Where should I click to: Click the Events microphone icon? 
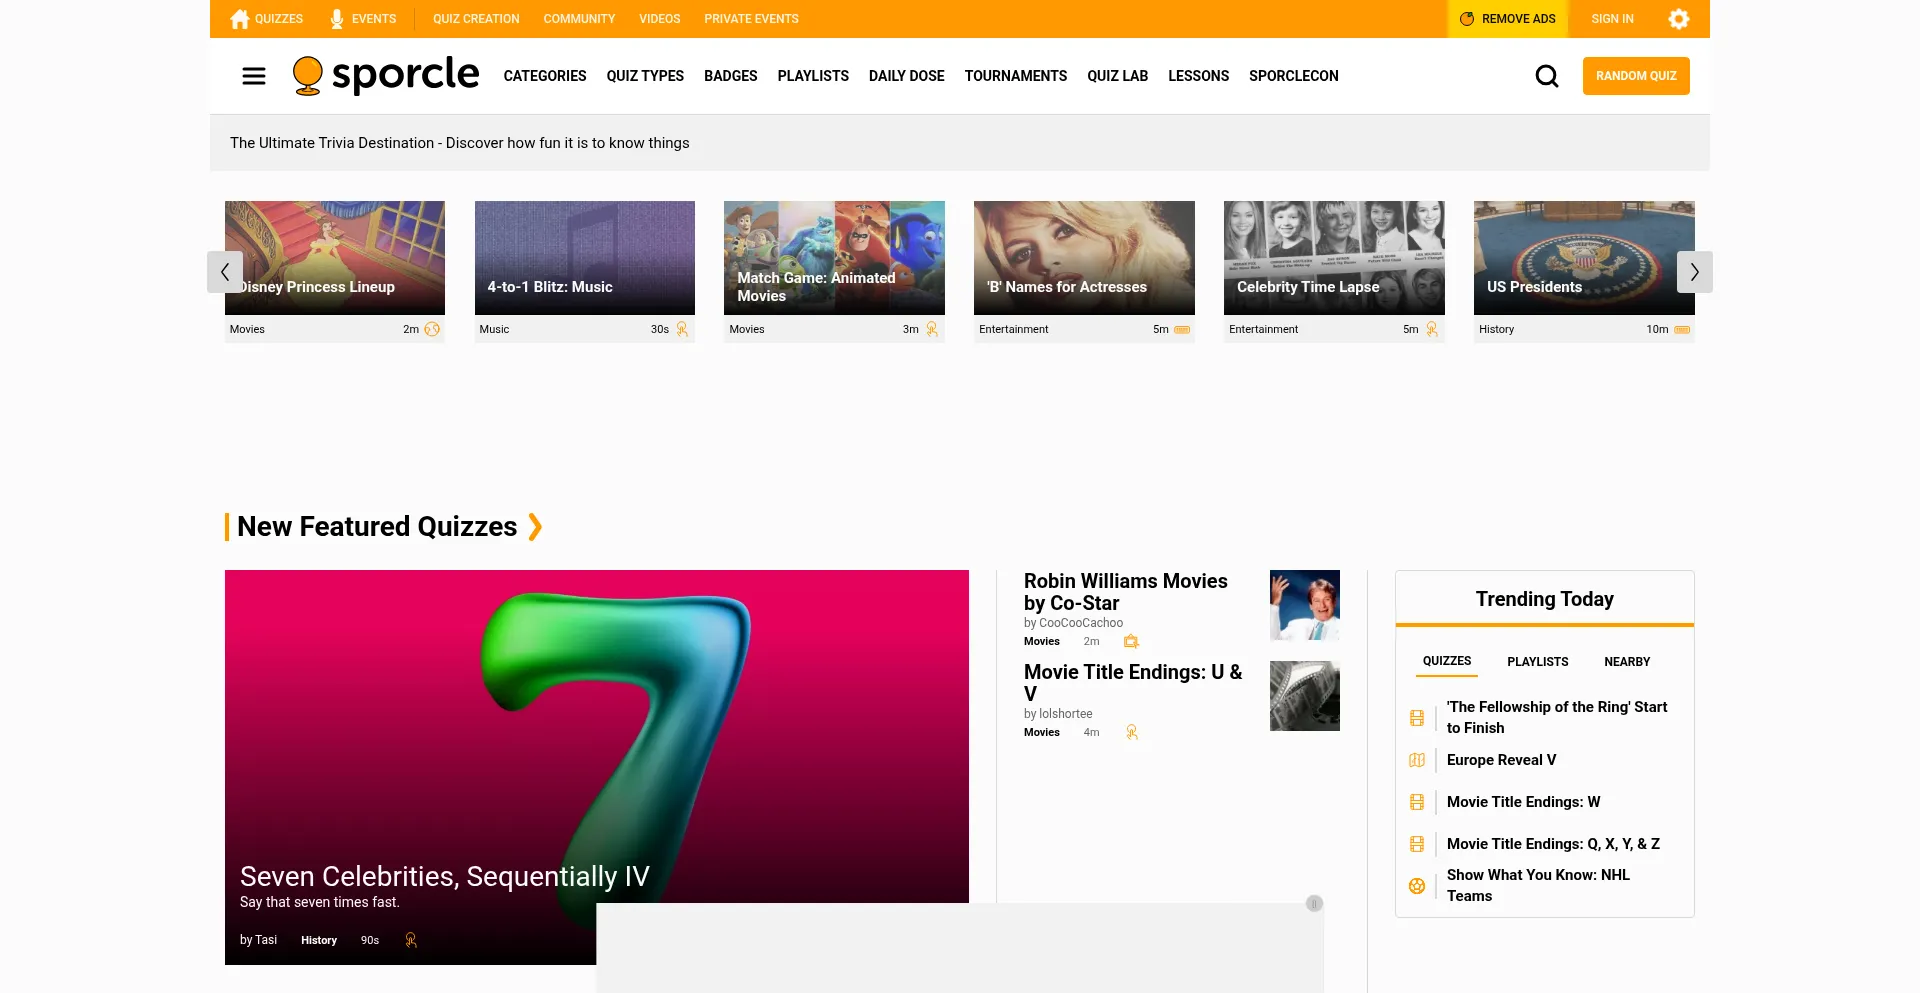click(x=337, y=19)
